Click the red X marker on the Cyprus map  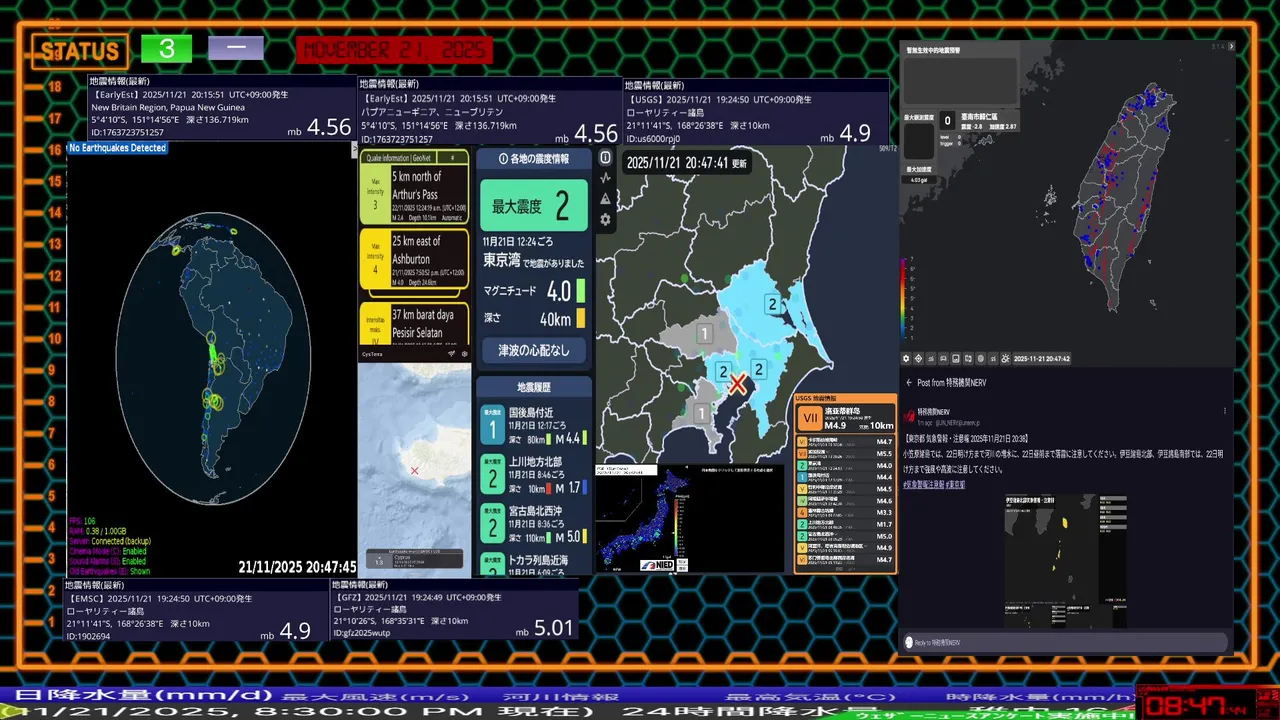(x=414, y=471)
